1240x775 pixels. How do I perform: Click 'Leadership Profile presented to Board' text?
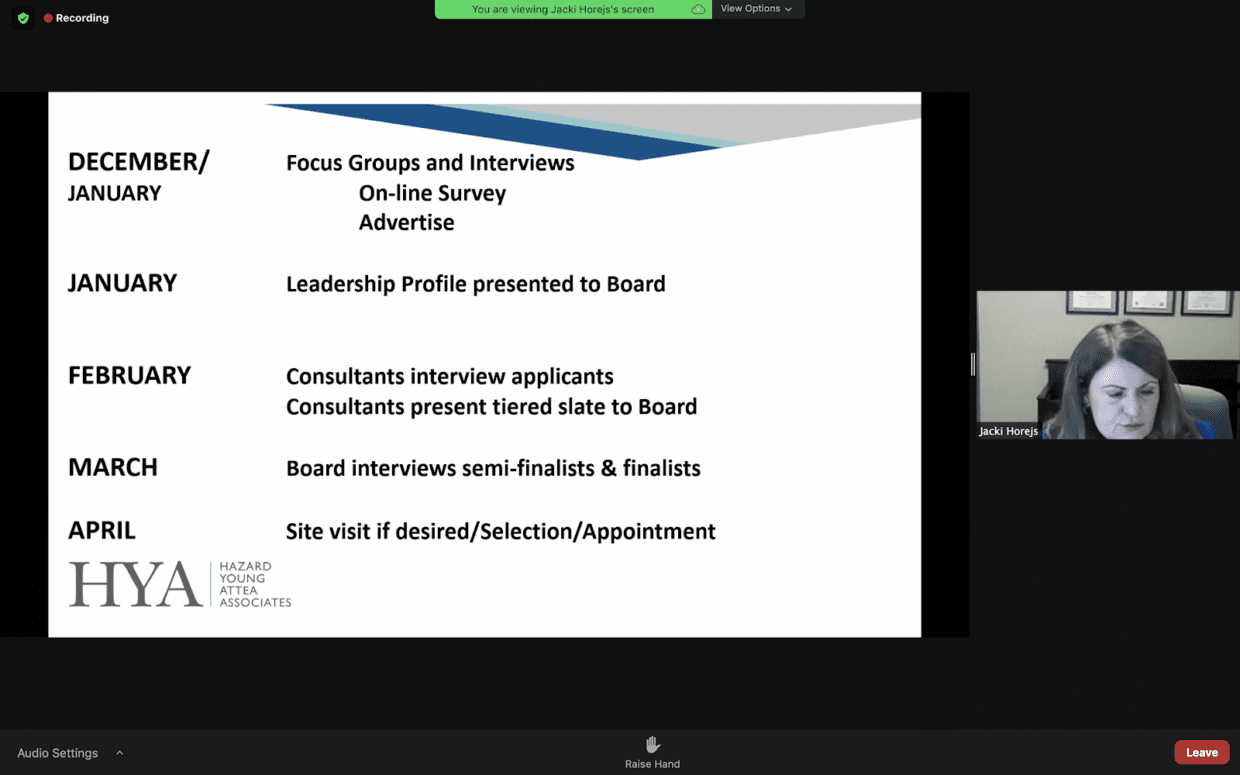tap(476, 284)
